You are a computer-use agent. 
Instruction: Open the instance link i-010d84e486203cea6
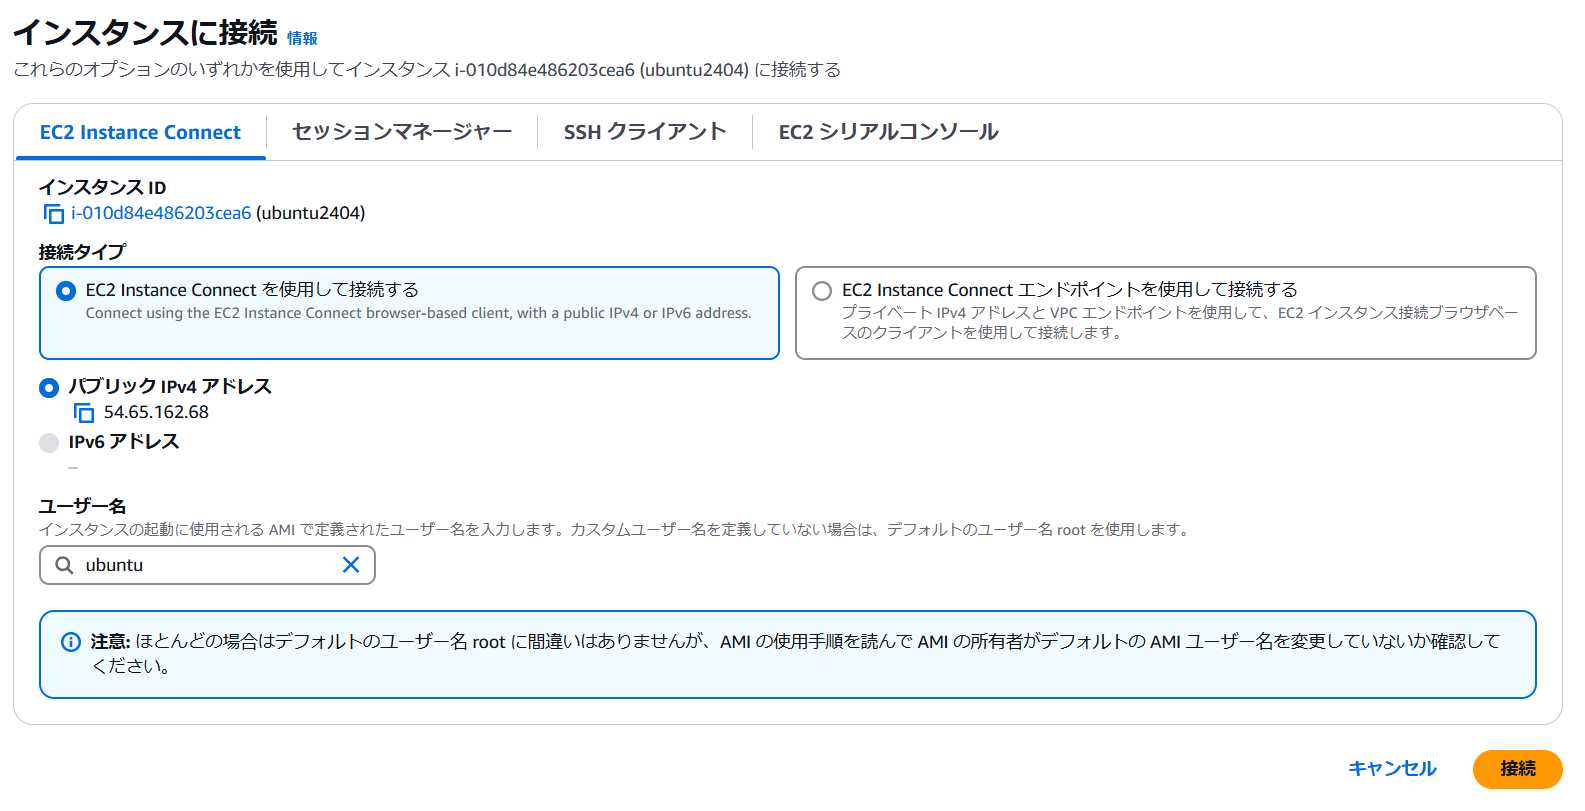(161, 213)
